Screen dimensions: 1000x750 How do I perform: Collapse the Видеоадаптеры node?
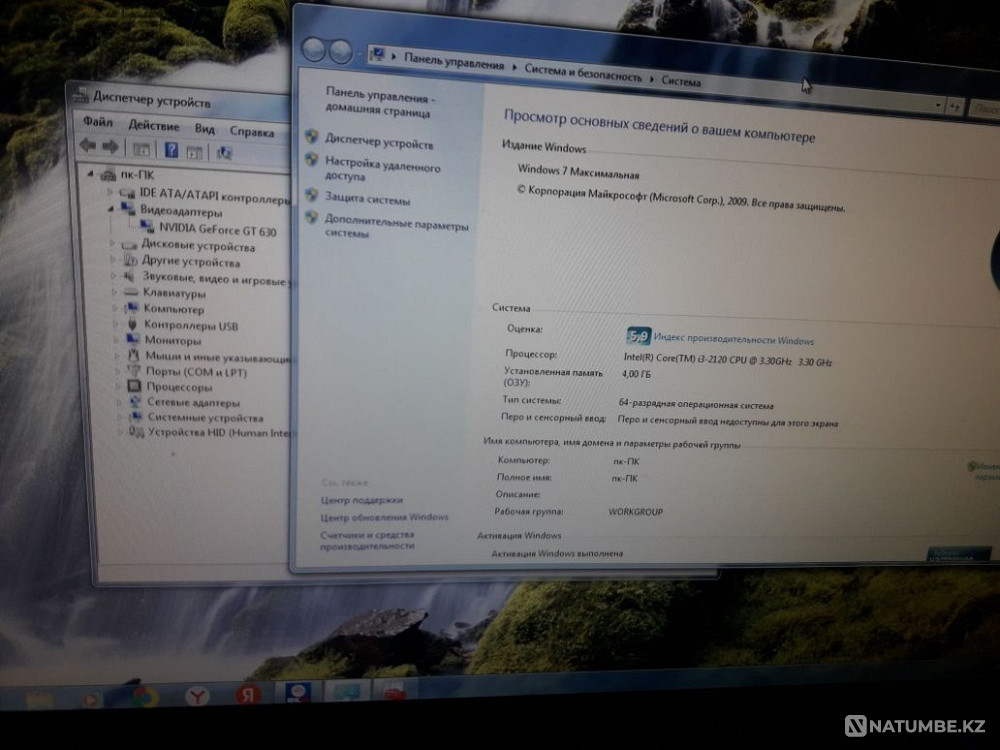click(x=111, y=208)
